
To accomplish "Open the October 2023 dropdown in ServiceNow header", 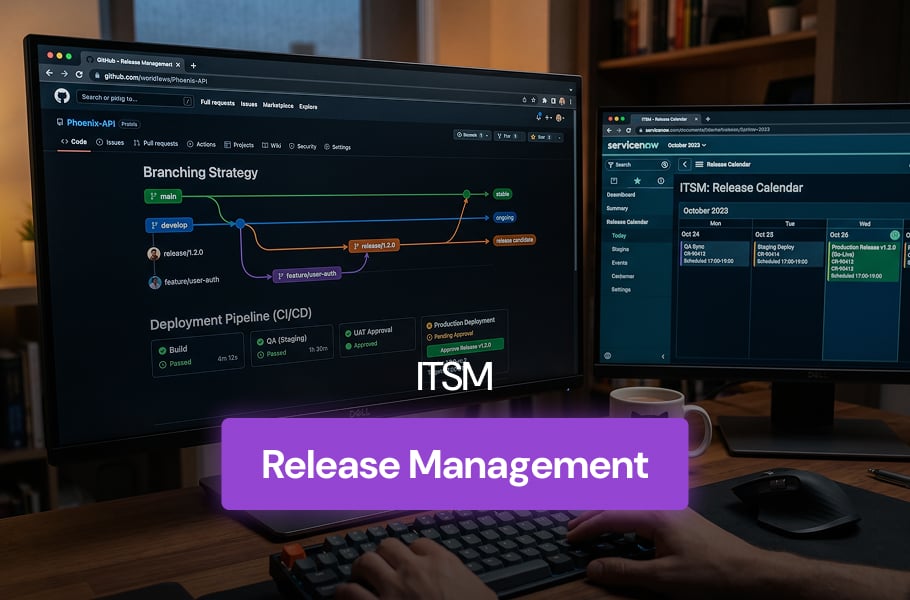I will [687, 145].
